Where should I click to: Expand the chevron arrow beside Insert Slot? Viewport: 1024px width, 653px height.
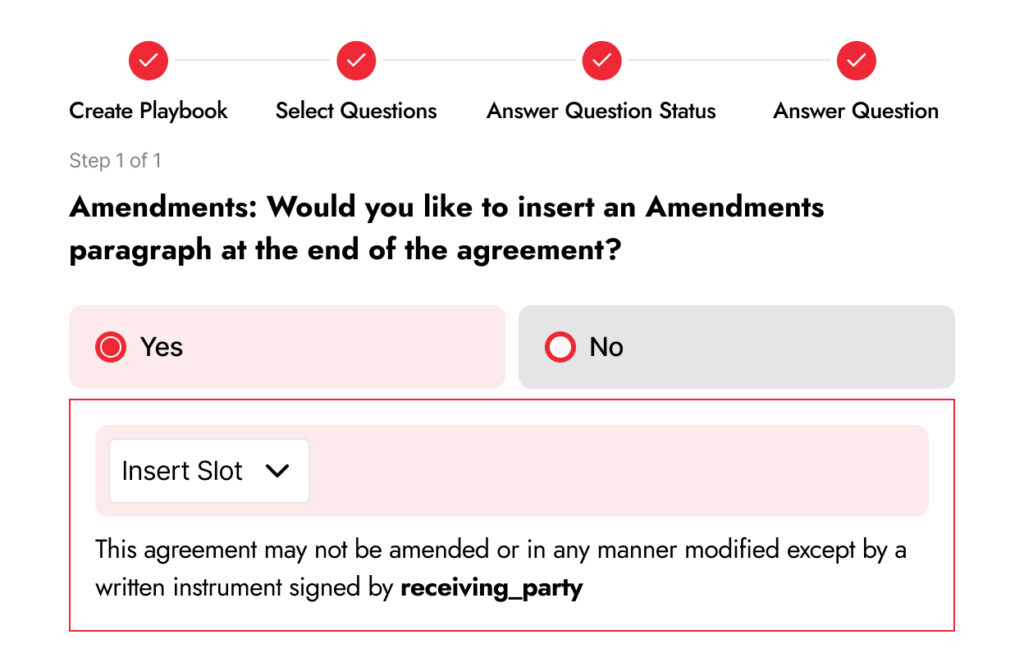277,471
